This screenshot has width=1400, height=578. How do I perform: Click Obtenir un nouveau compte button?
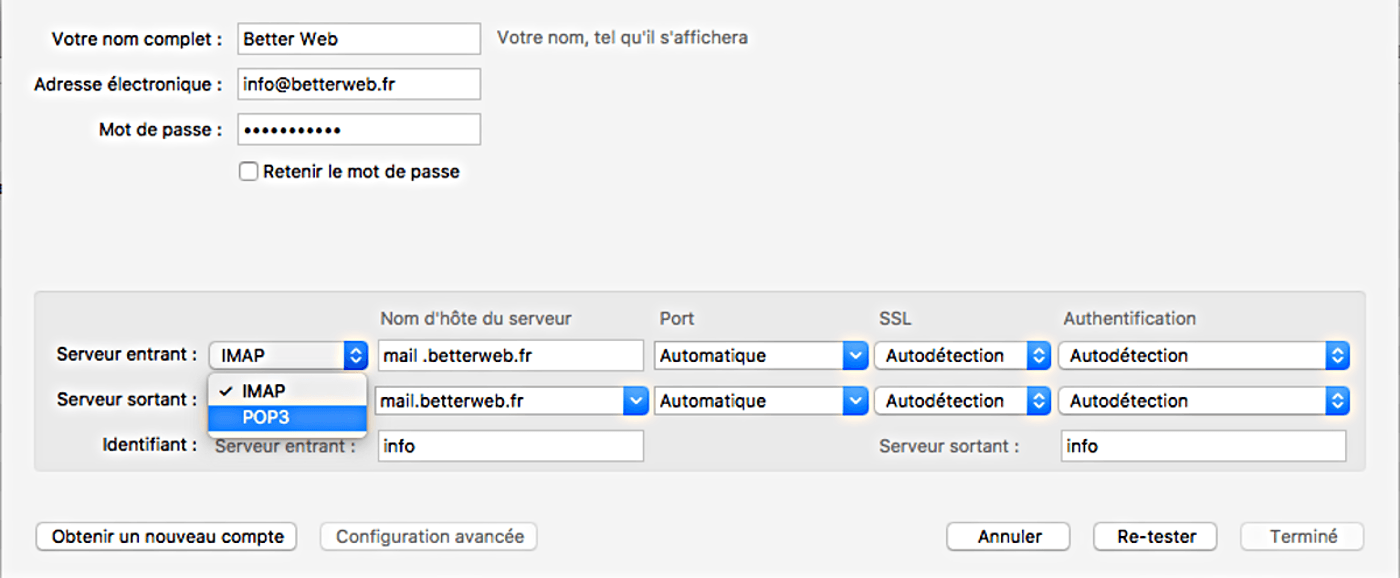pos(167,537)
